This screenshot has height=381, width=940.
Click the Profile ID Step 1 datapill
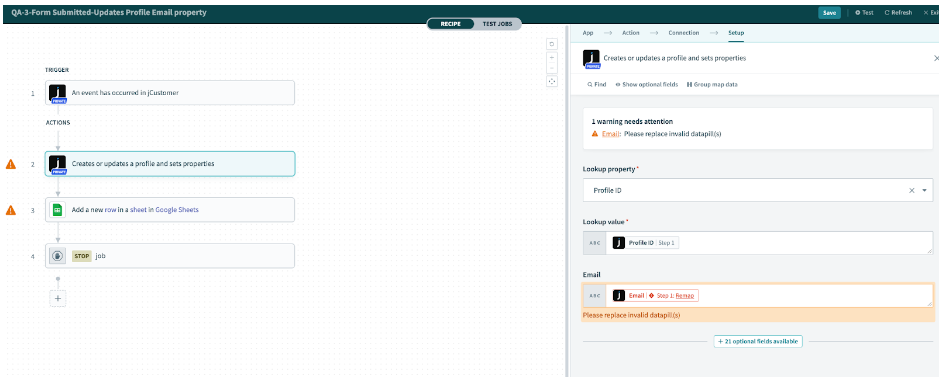[646, 243]
